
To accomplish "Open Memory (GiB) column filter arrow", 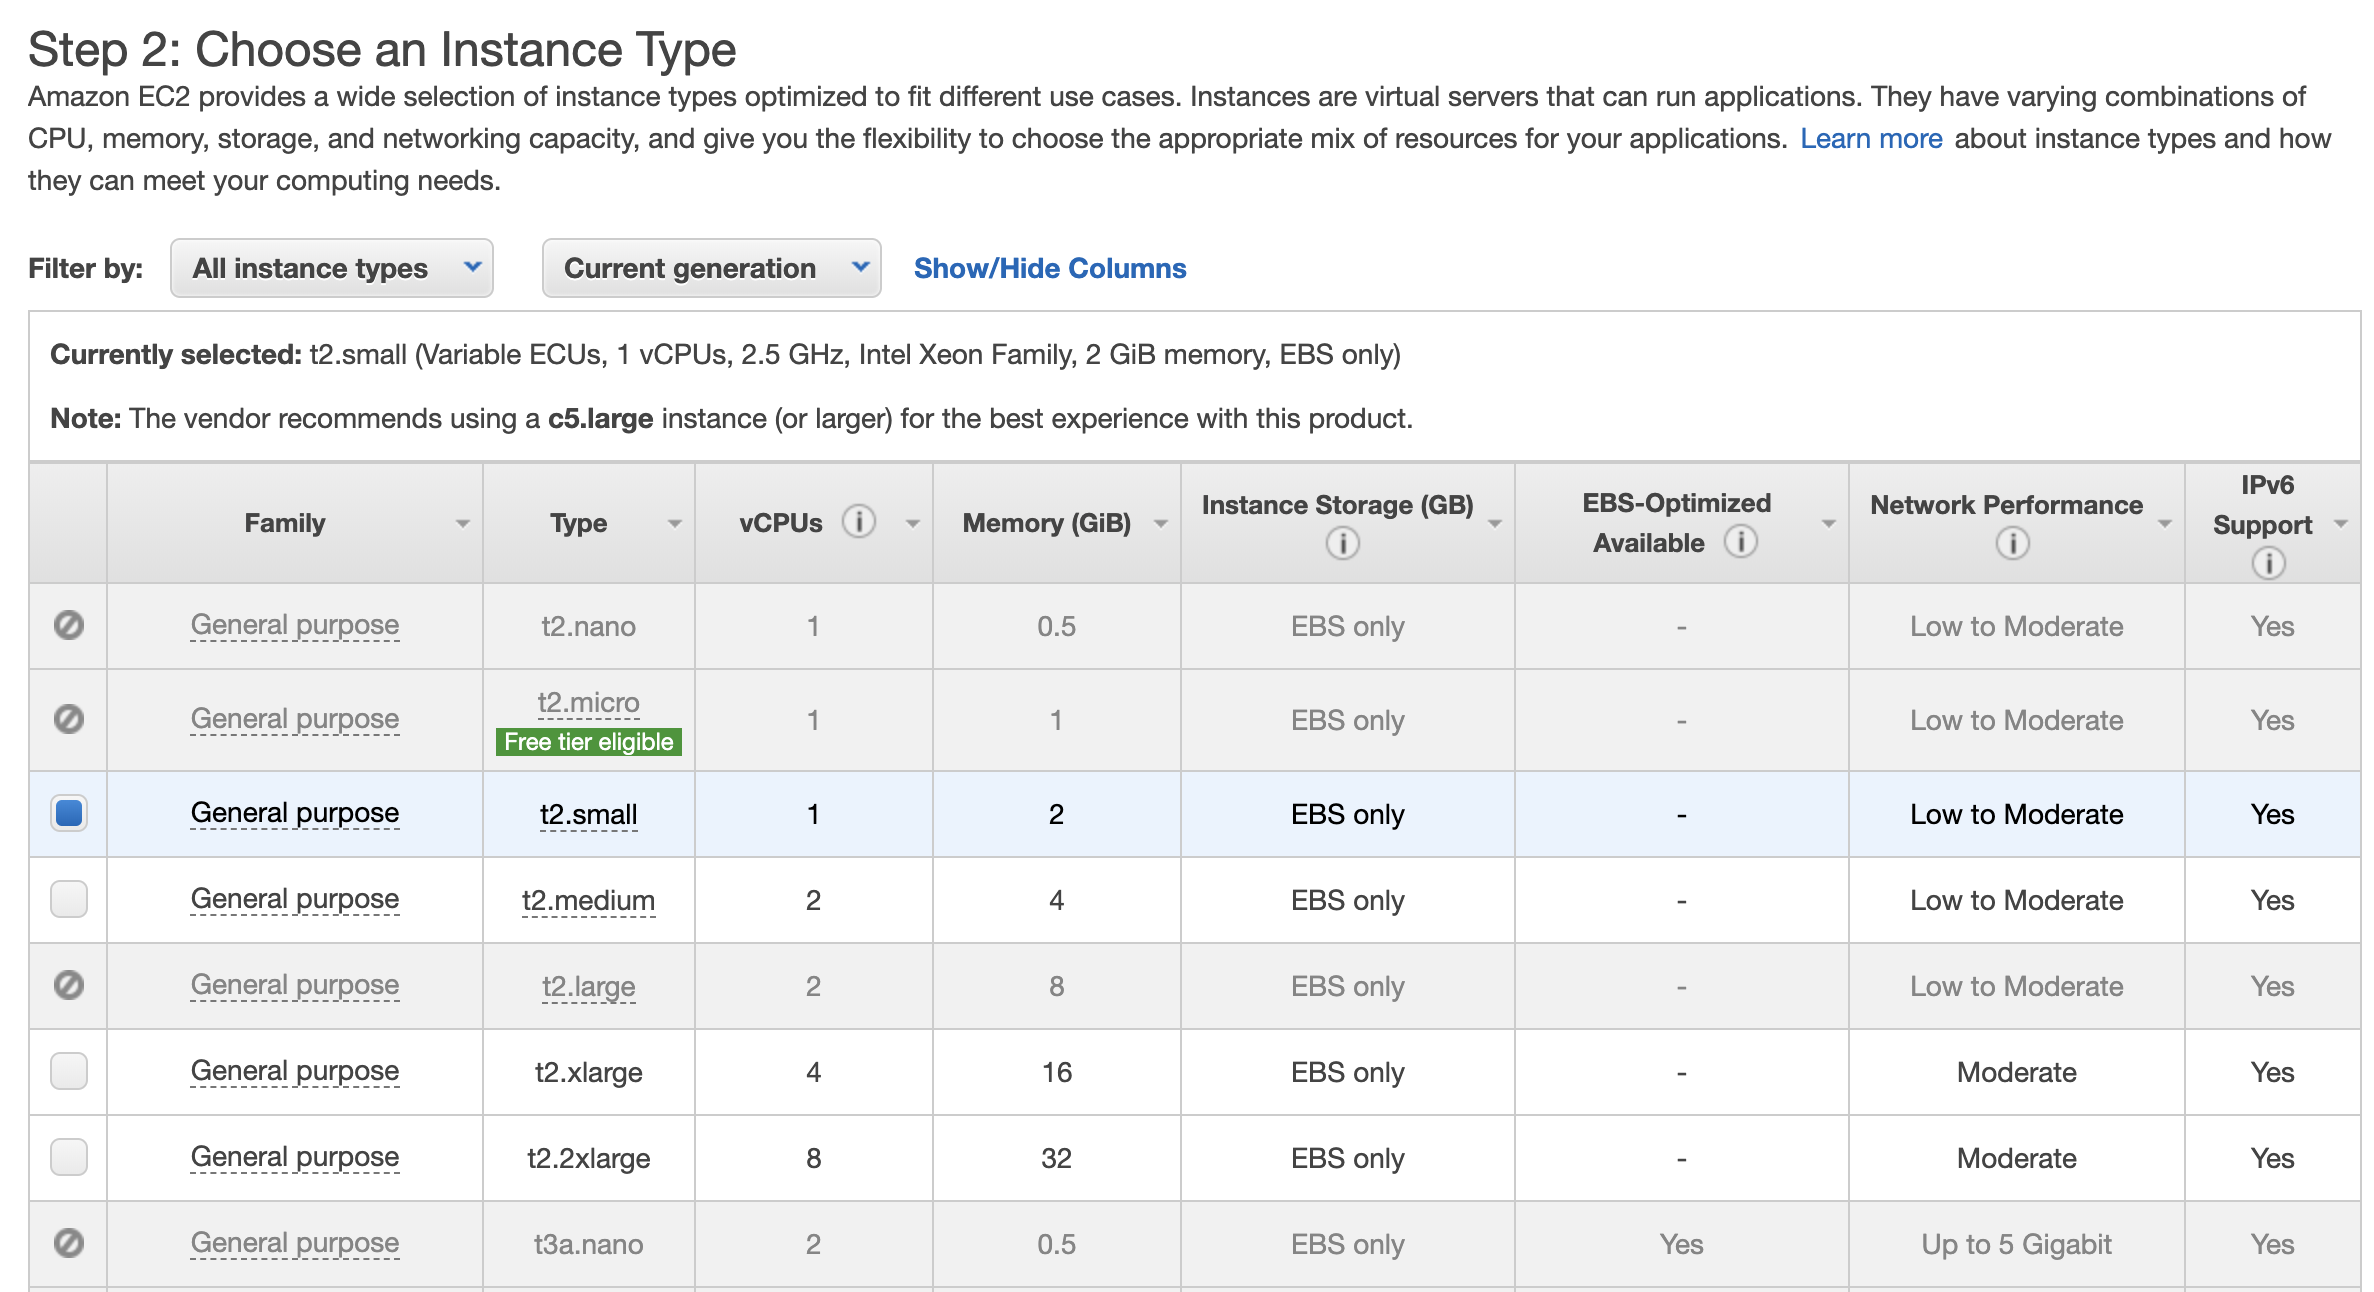I will [1160, 524].
